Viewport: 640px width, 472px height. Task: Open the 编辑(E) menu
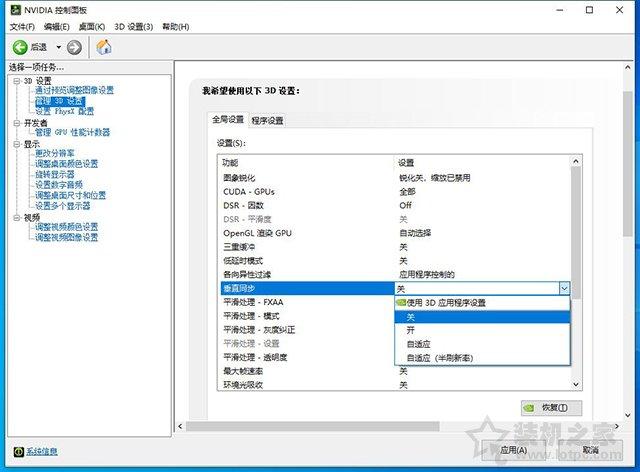[57, 27]
